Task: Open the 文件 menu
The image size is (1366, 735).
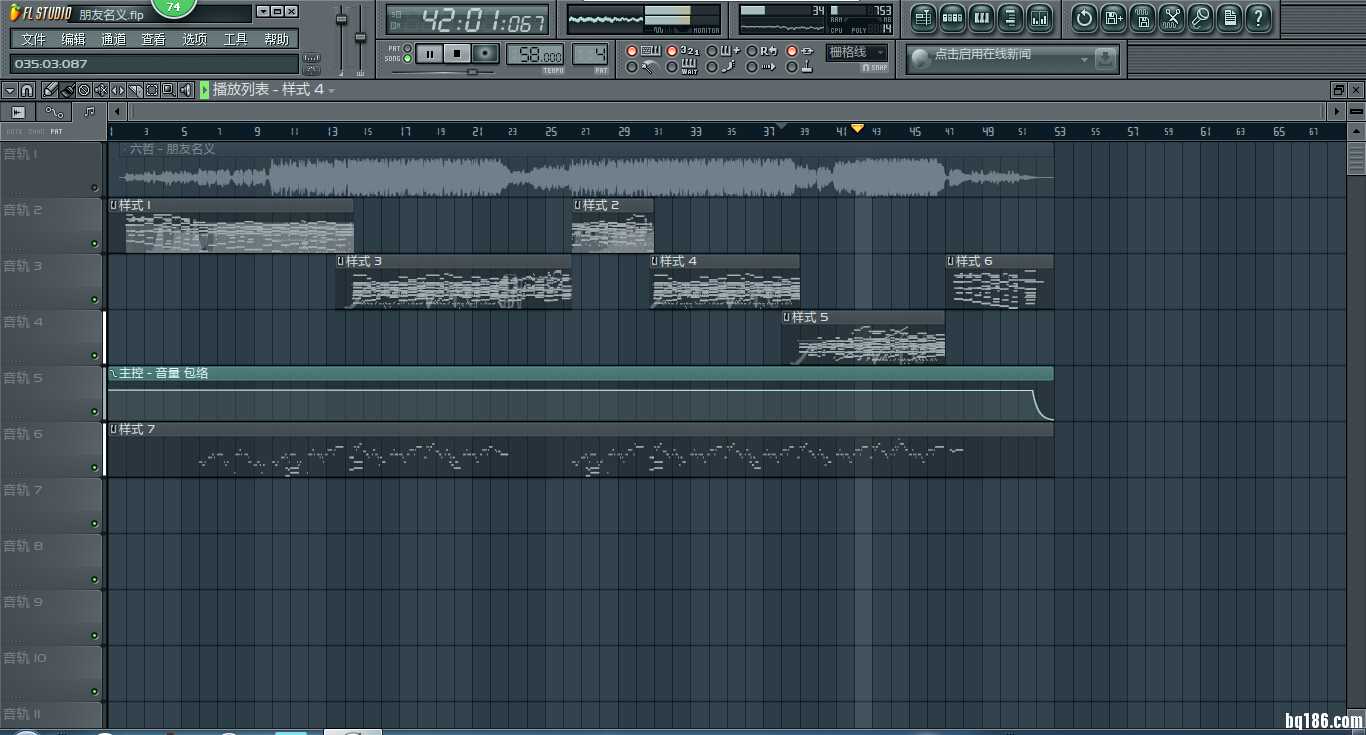Action: click(33, 39)
